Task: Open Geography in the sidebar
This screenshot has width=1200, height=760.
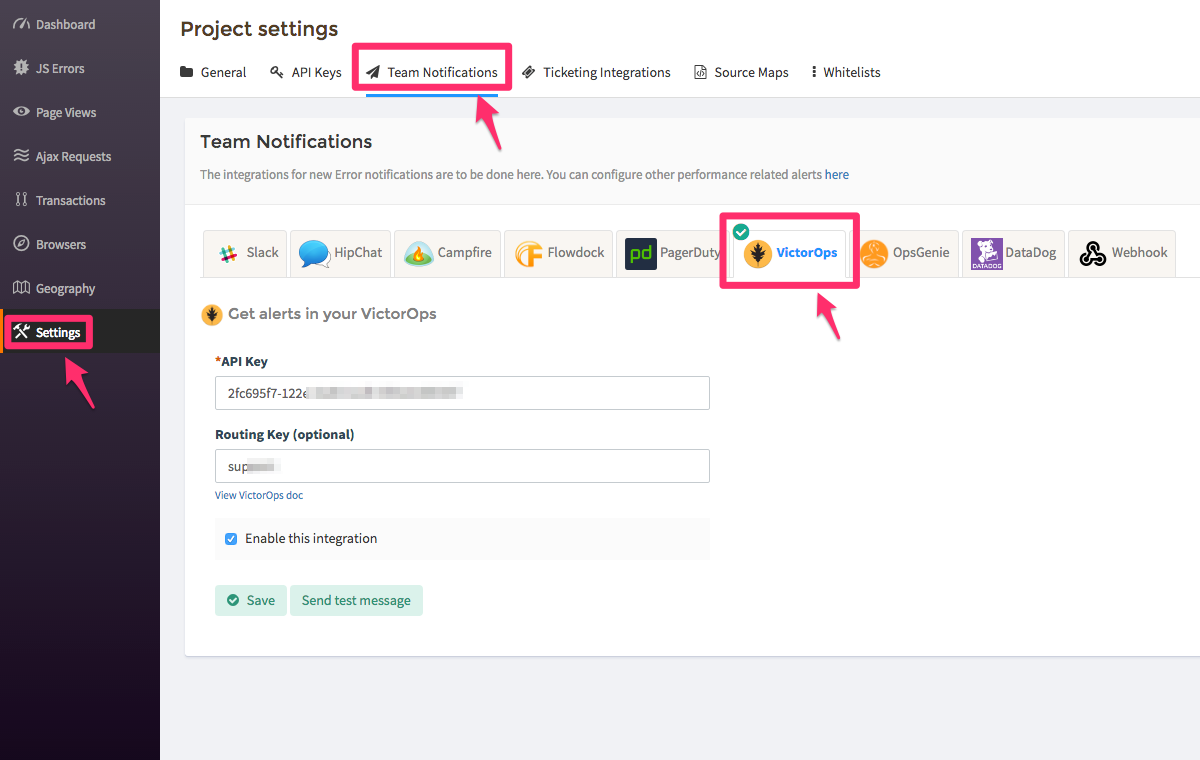Action: (66, 288)
